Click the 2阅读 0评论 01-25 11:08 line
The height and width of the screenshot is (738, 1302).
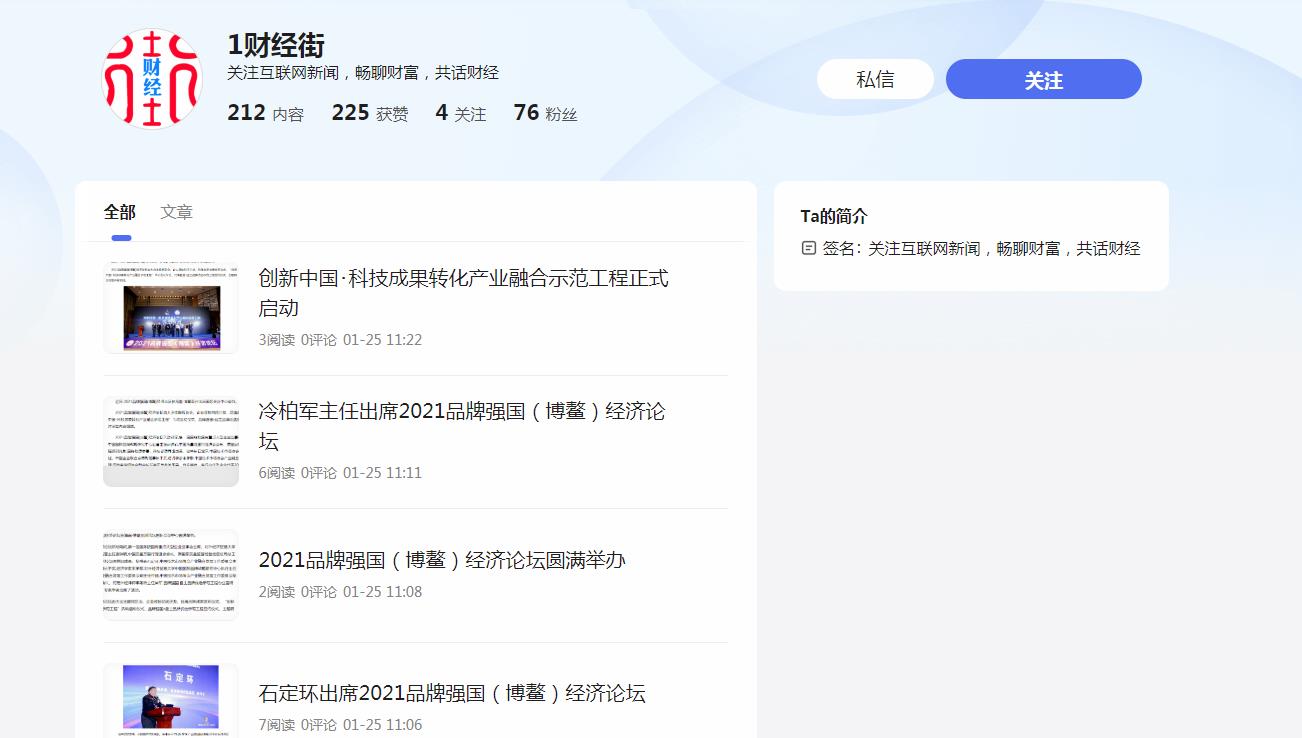tap(340, 592)
